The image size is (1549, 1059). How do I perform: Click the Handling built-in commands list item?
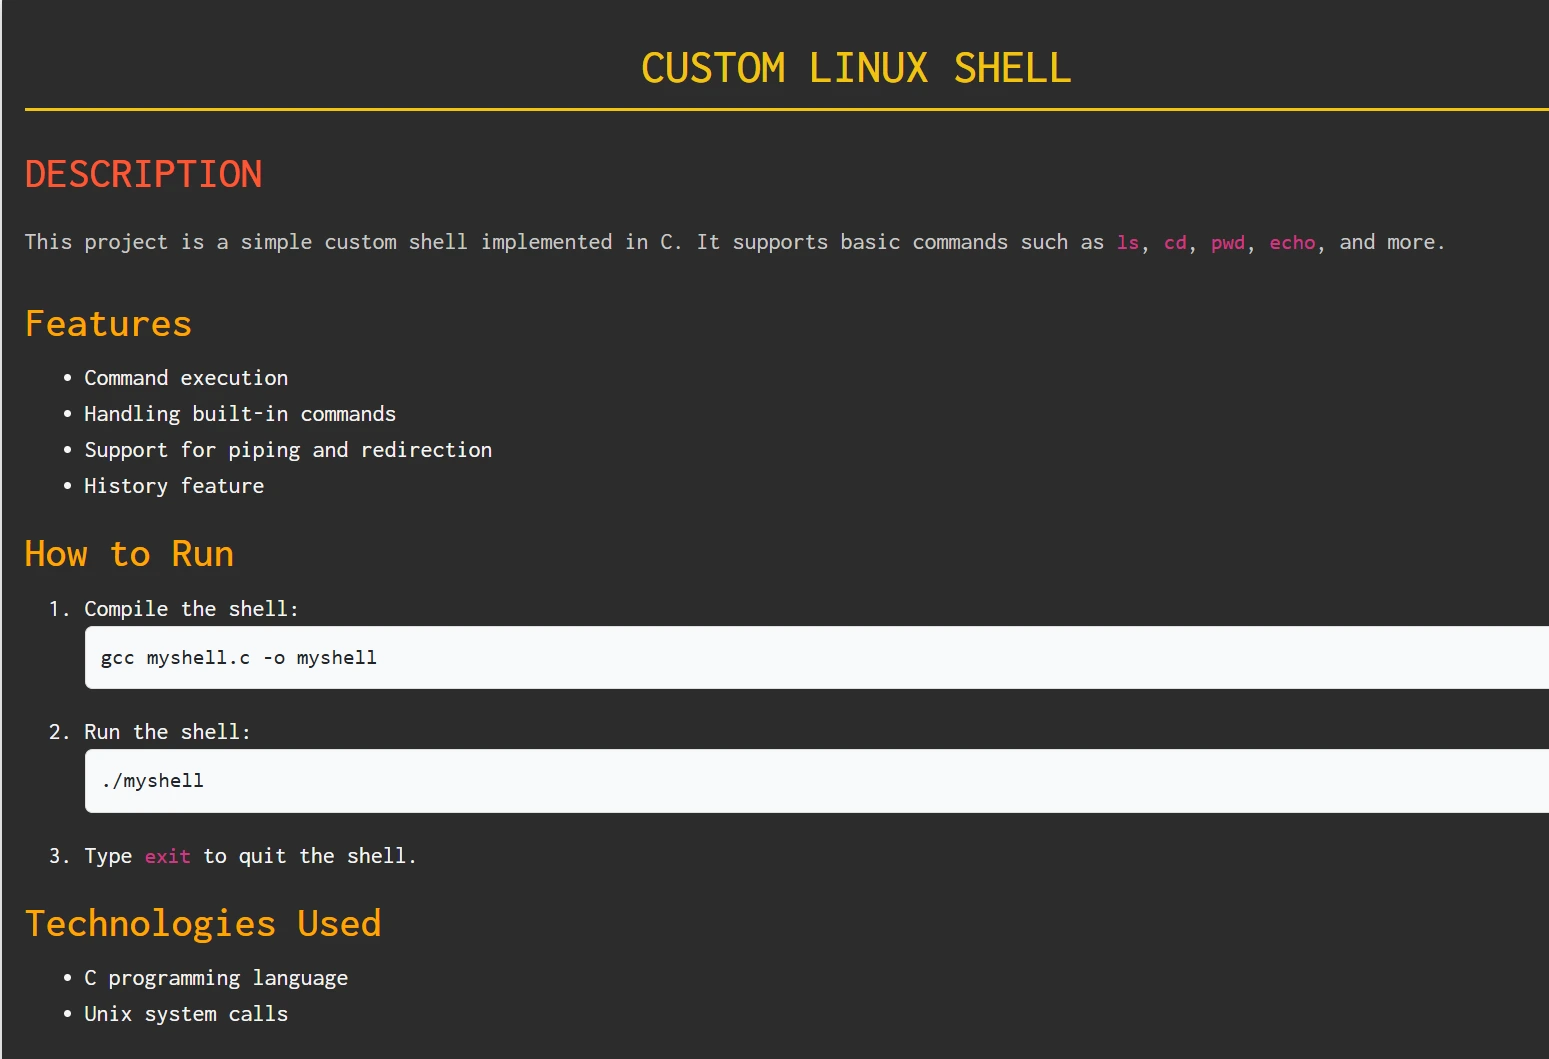240,413
